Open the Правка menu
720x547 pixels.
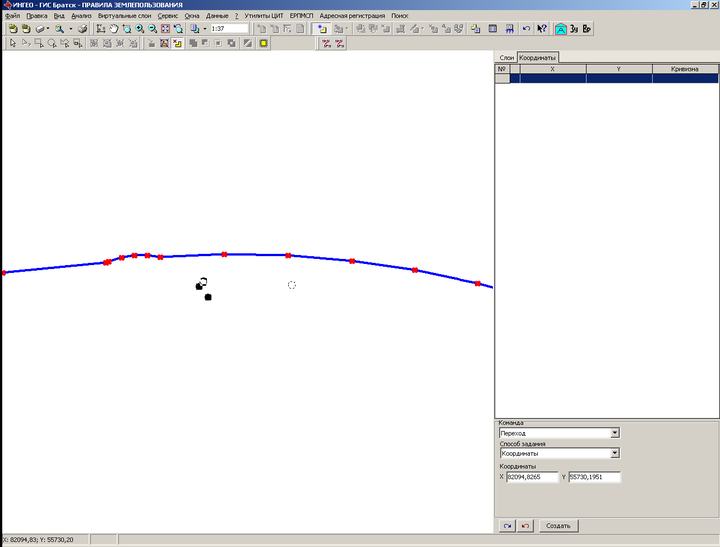click(x=37, y=16)
